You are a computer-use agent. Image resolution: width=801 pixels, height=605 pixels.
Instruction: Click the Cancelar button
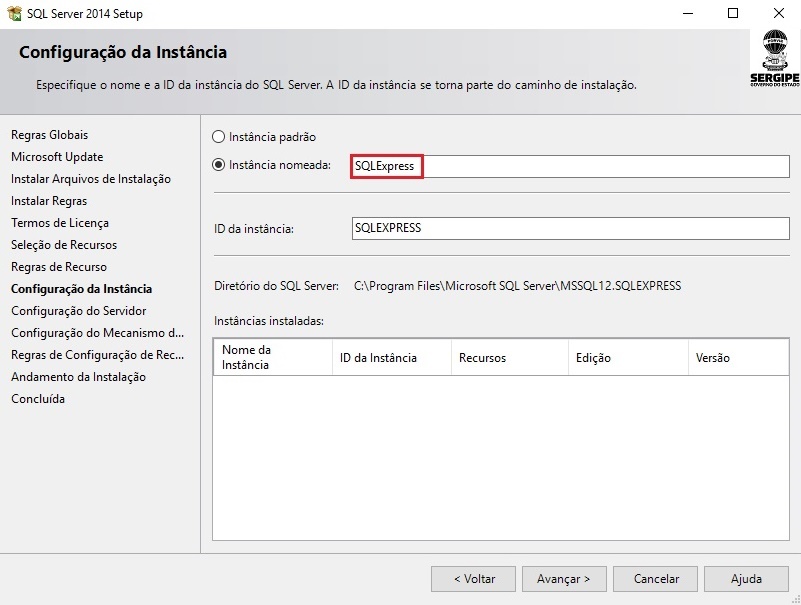tap(656, 579)
